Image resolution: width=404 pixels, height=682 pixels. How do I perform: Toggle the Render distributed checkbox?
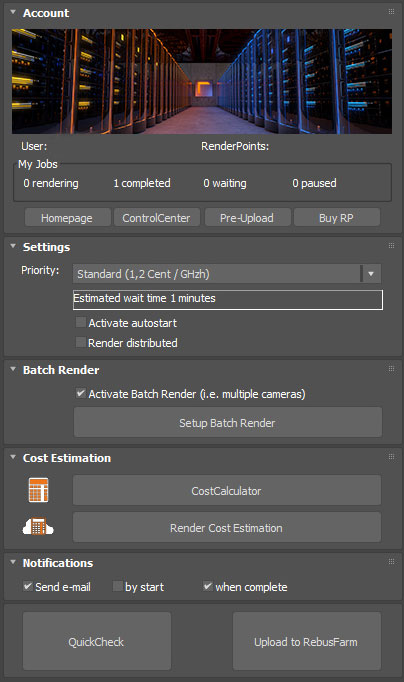80,342
